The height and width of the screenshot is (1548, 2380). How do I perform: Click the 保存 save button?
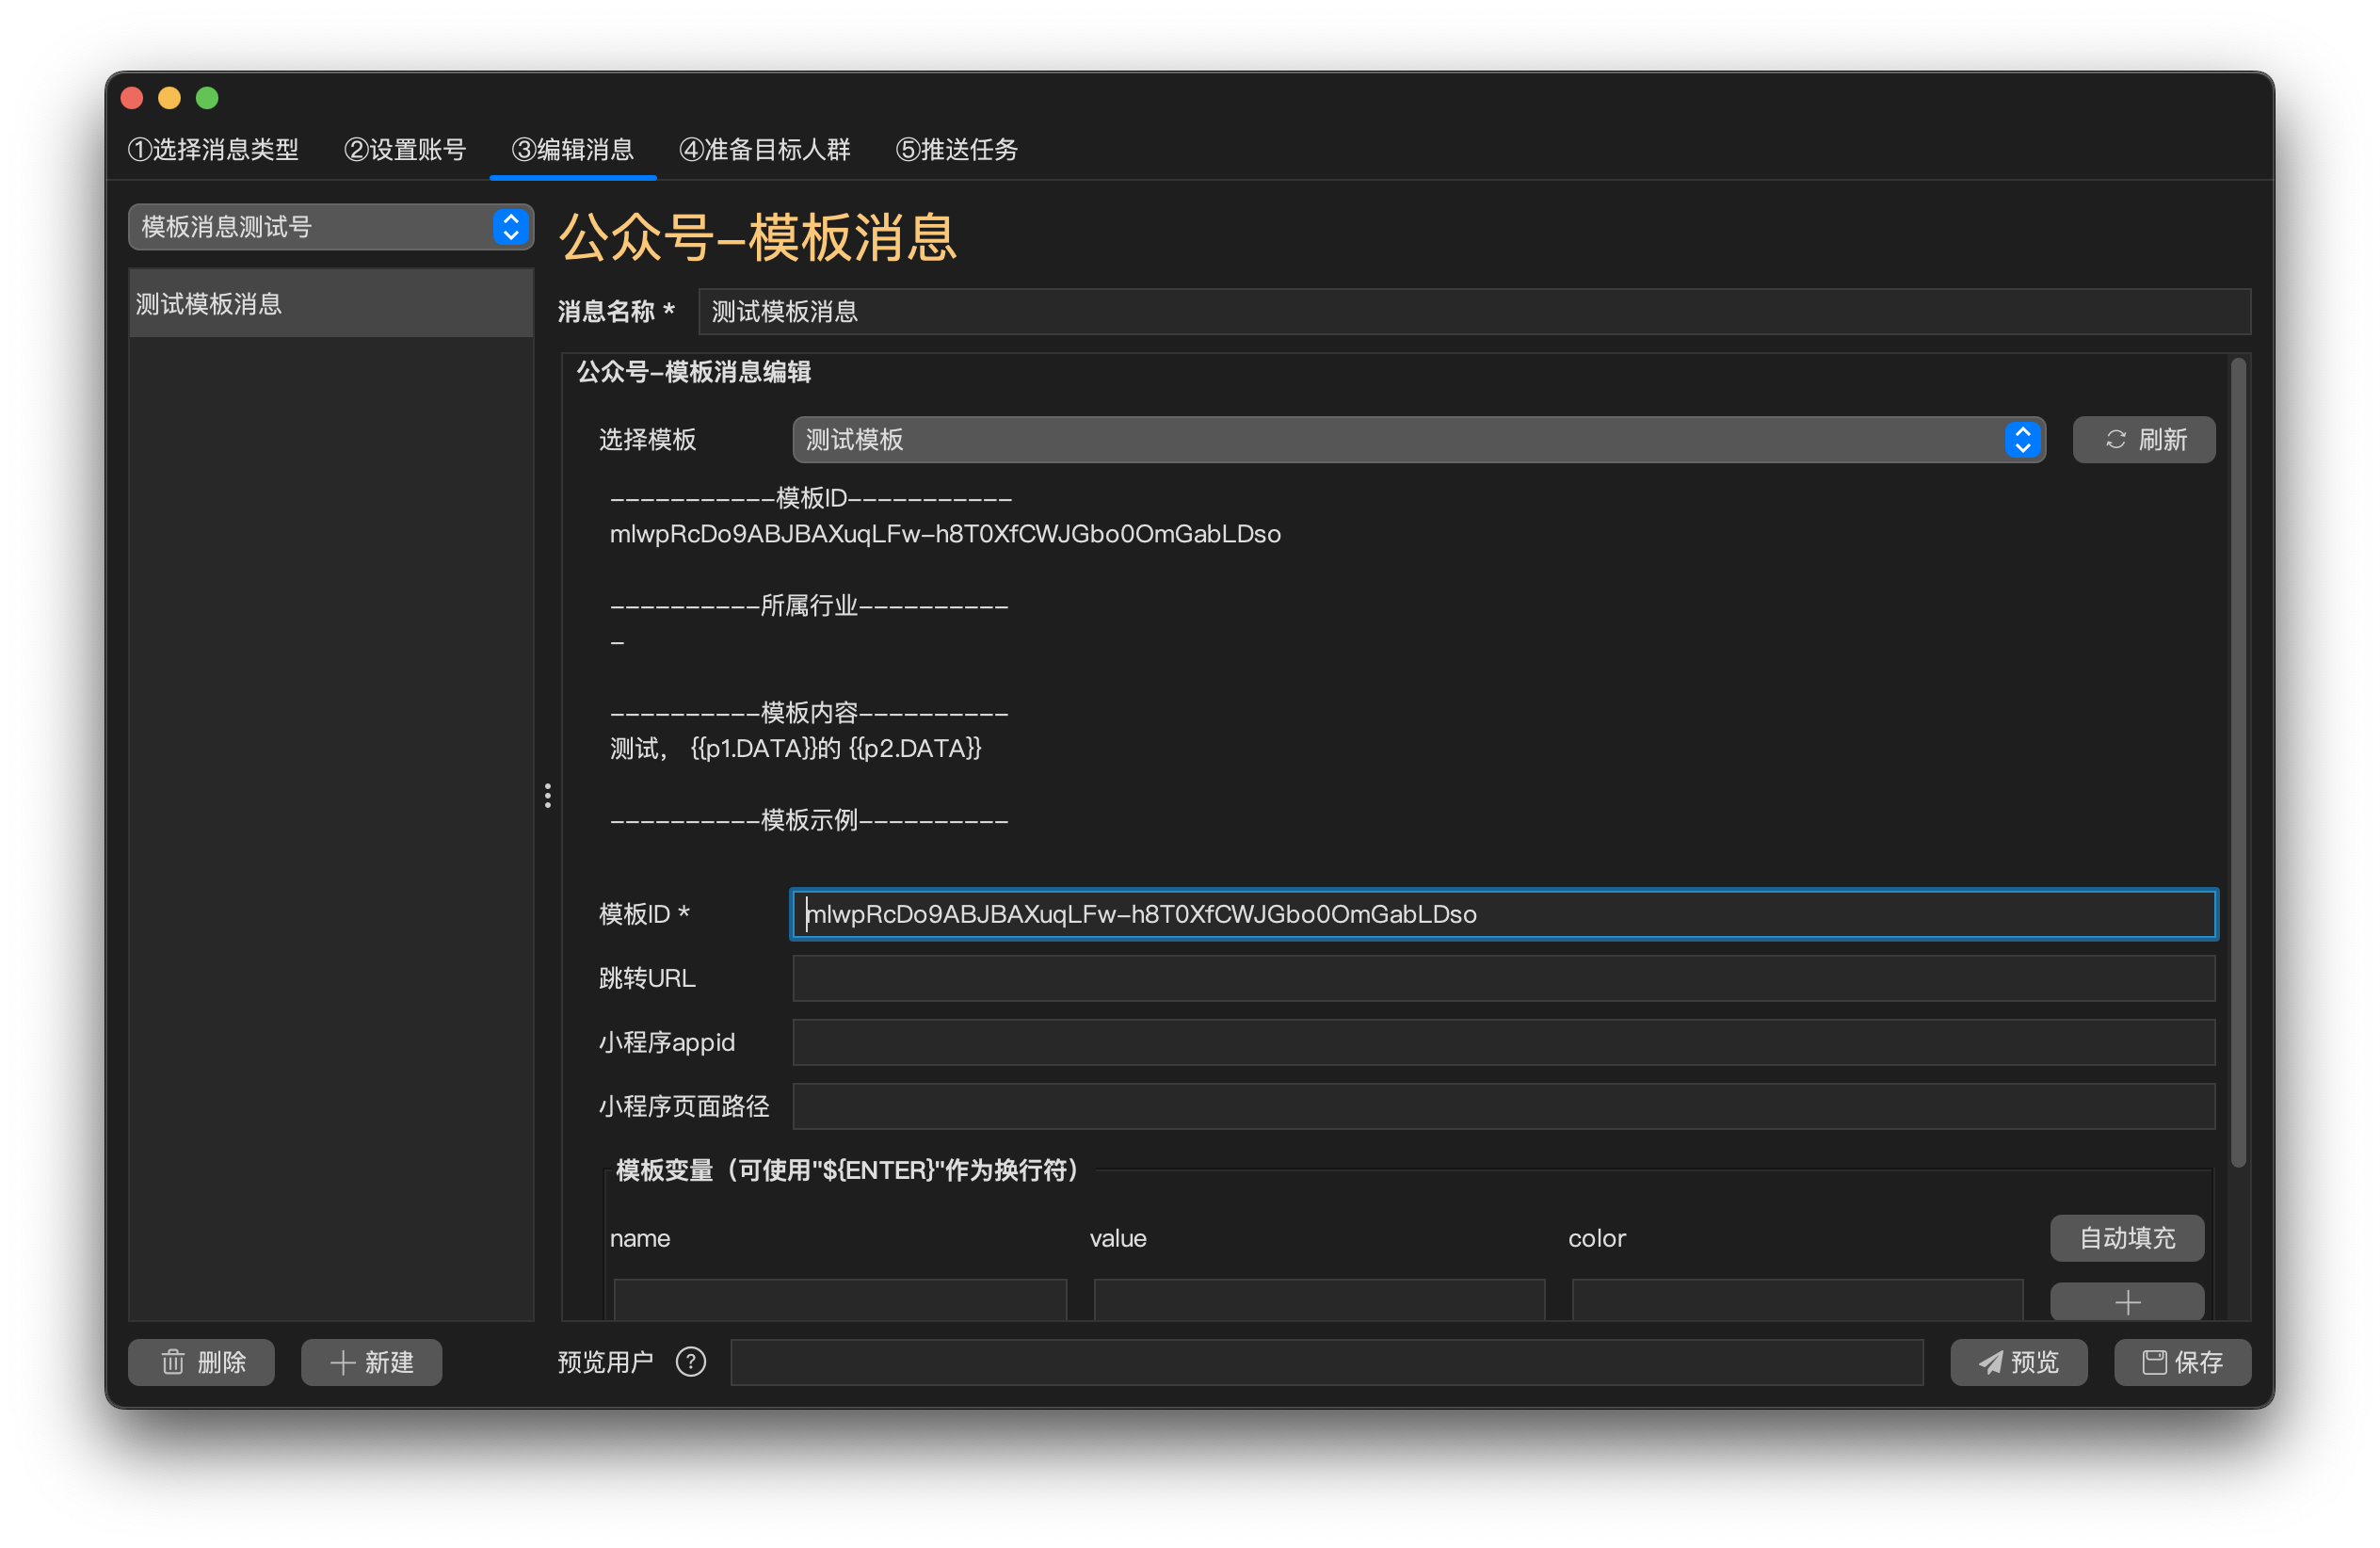(x=2181, y=1362)
